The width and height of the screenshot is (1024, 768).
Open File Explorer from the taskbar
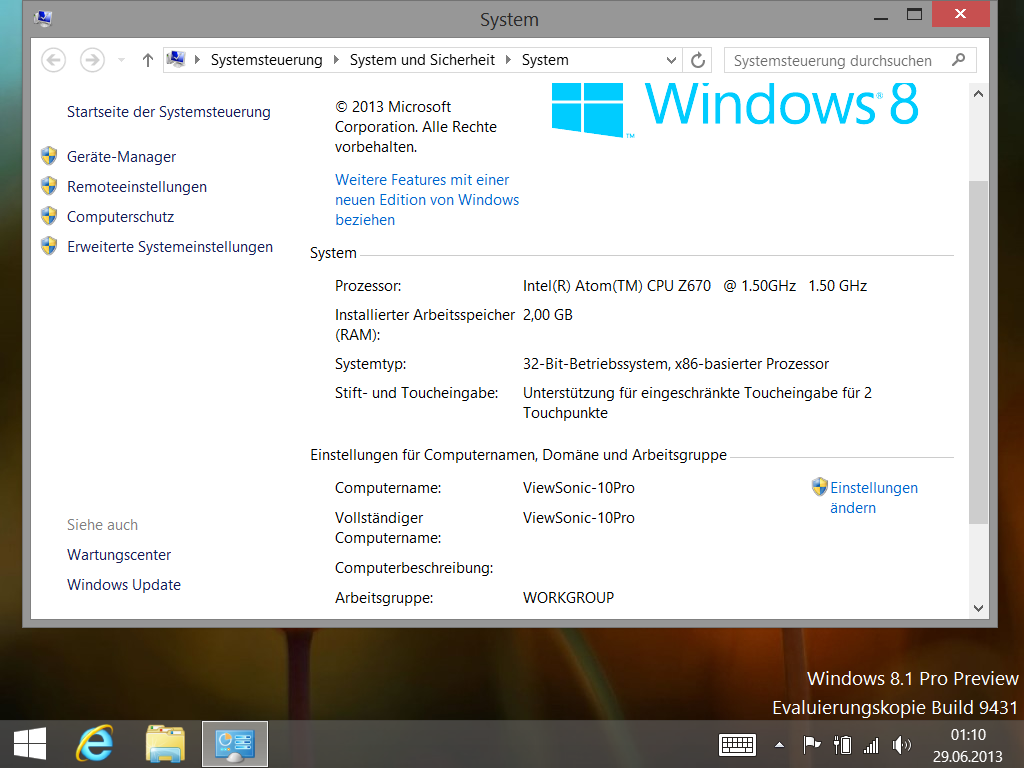pyautogui.click(x=165, y=744)
